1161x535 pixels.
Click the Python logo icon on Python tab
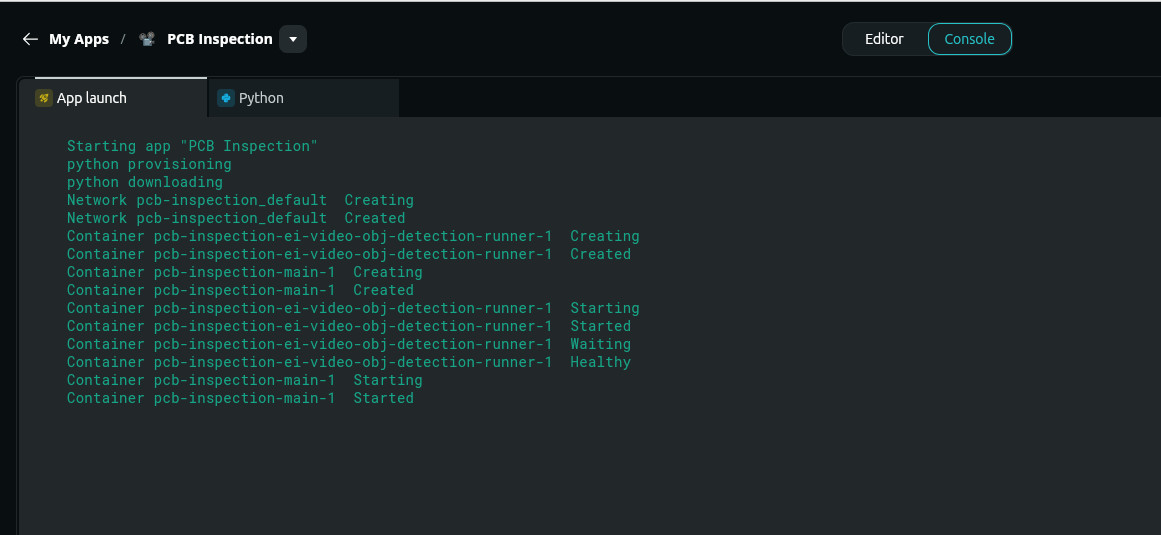[226, 98]
